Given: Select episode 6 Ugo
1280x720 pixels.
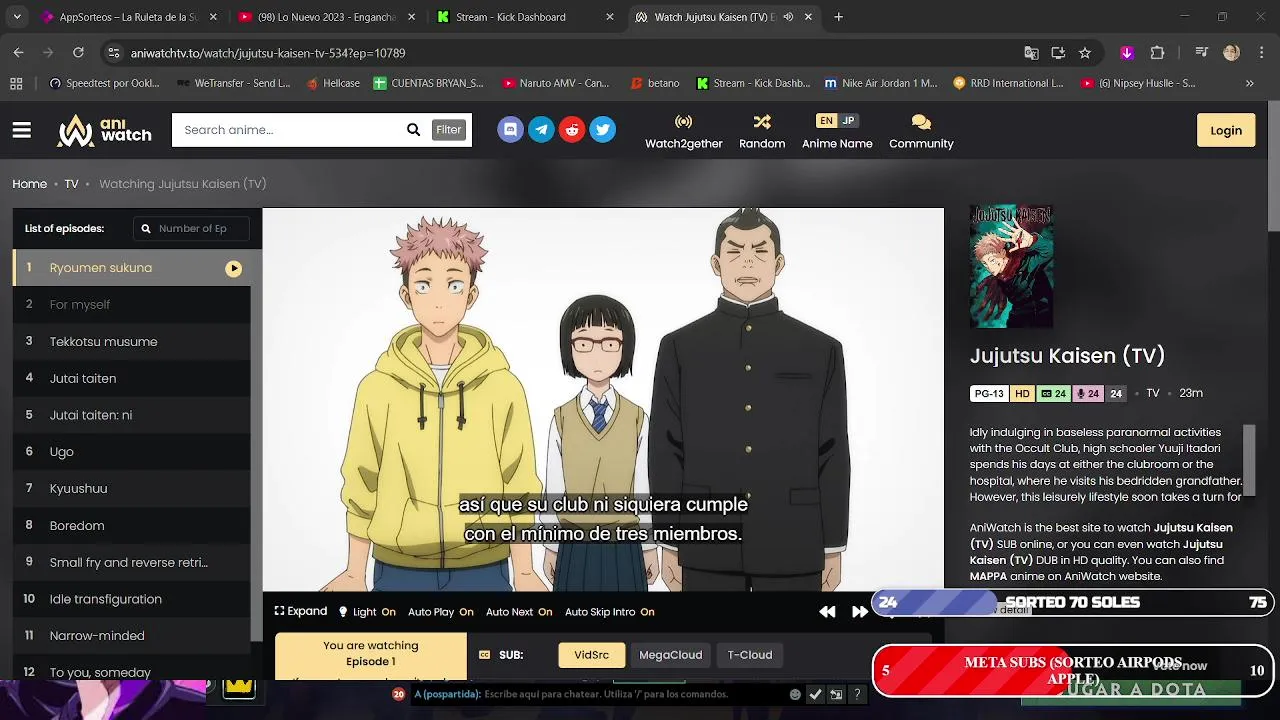Looking at the screenshot, I should 131,452.
